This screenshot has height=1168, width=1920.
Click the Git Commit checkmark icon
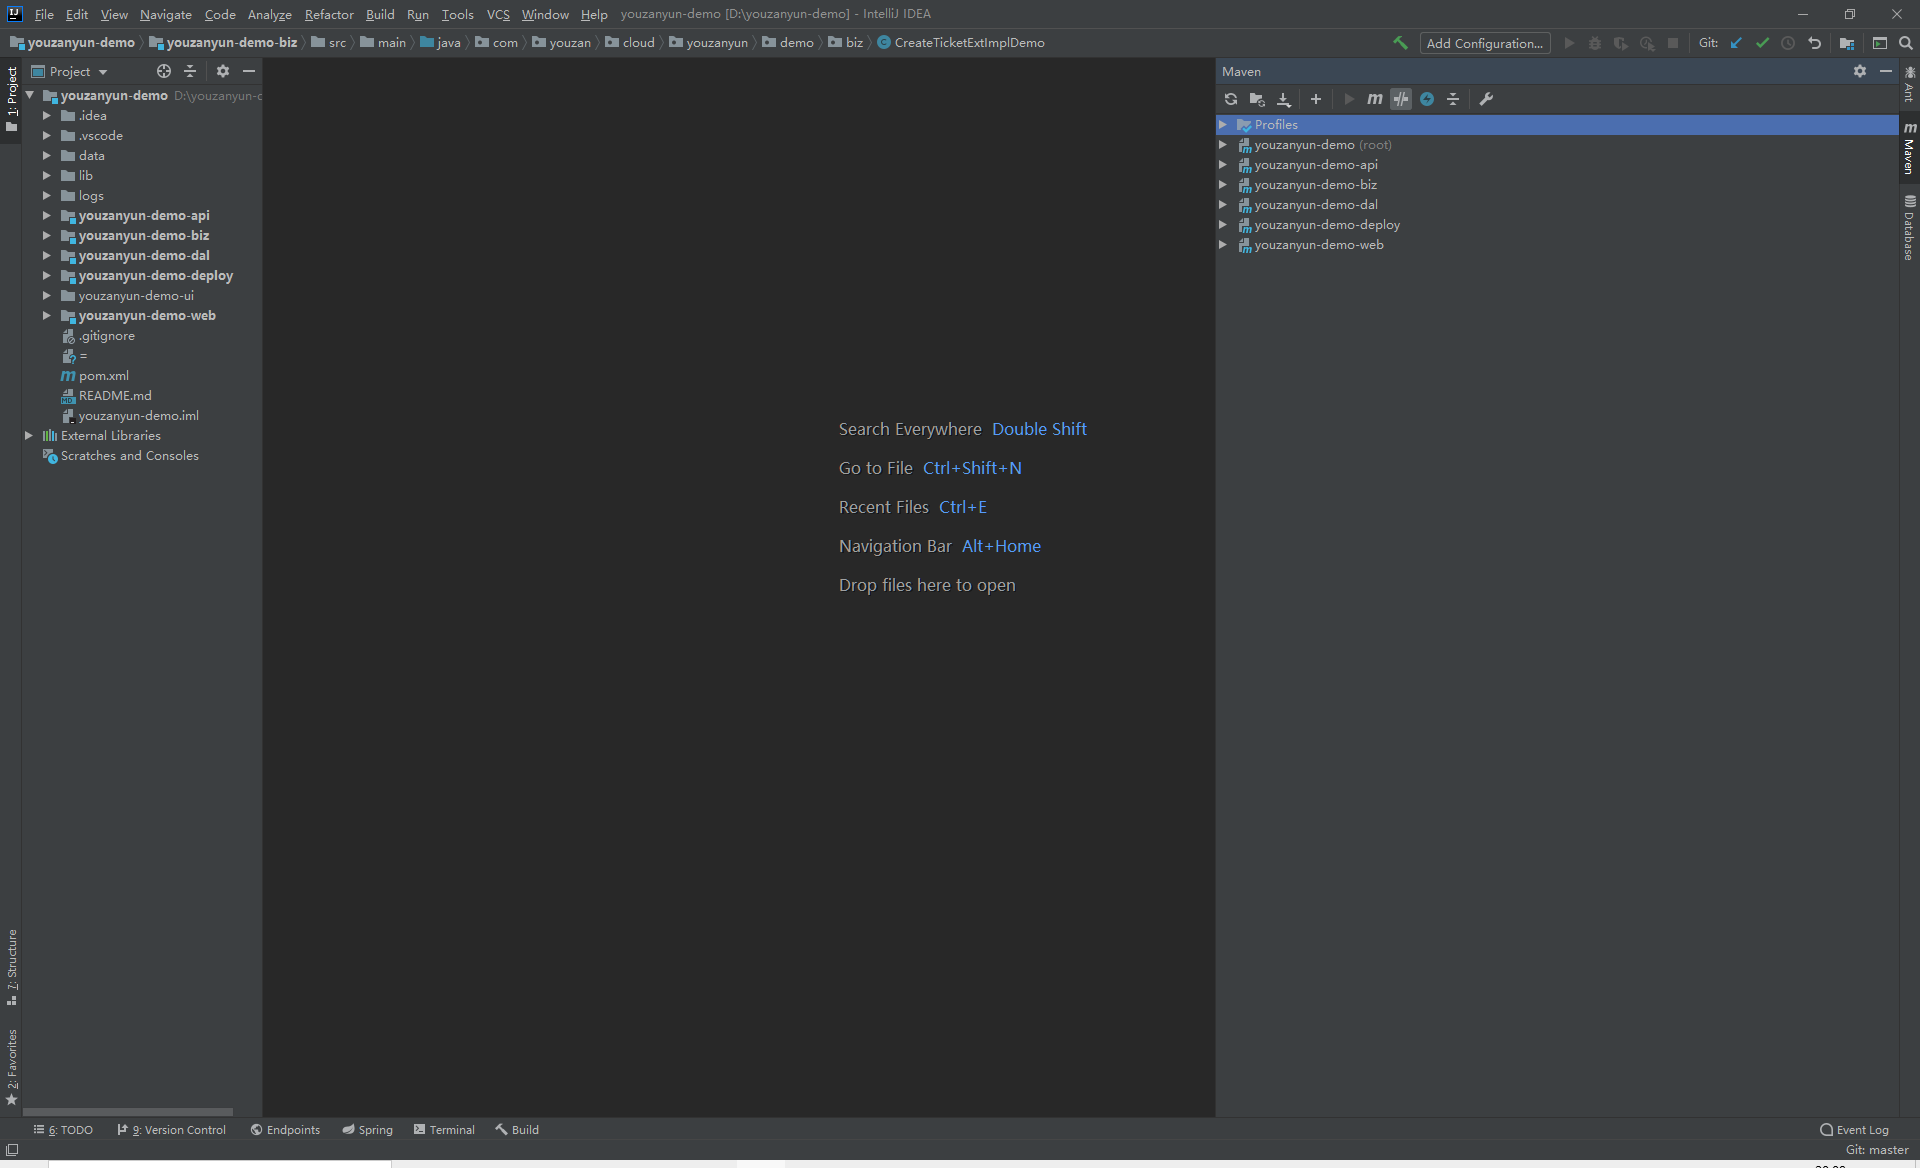[1762, 43]
